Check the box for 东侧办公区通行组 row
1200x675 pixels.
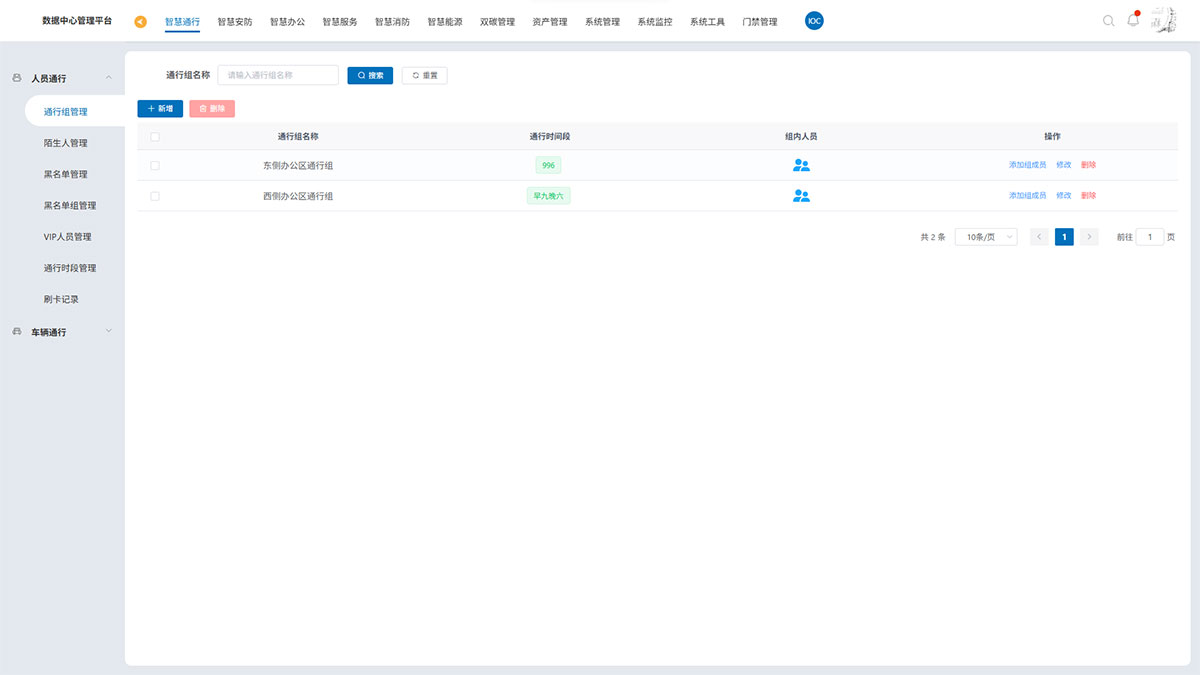pos(155,166)
